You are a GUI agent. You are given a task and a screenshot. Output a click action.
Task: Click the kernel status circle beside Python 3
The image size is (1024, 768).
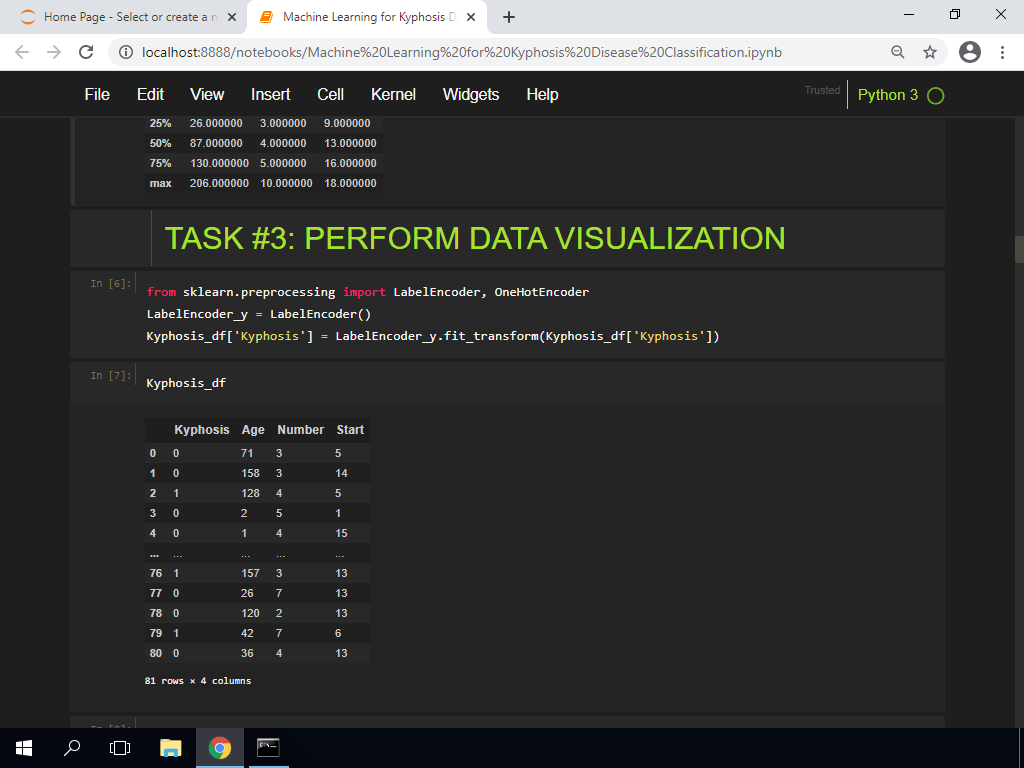[934, 94]
